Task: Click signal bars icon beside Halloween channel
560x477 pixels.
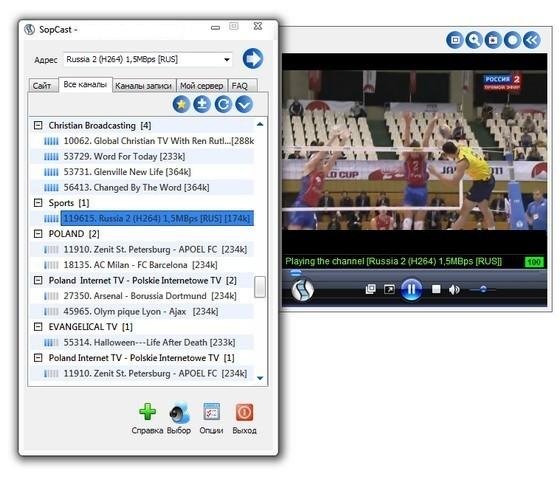Action: point(51,343)
